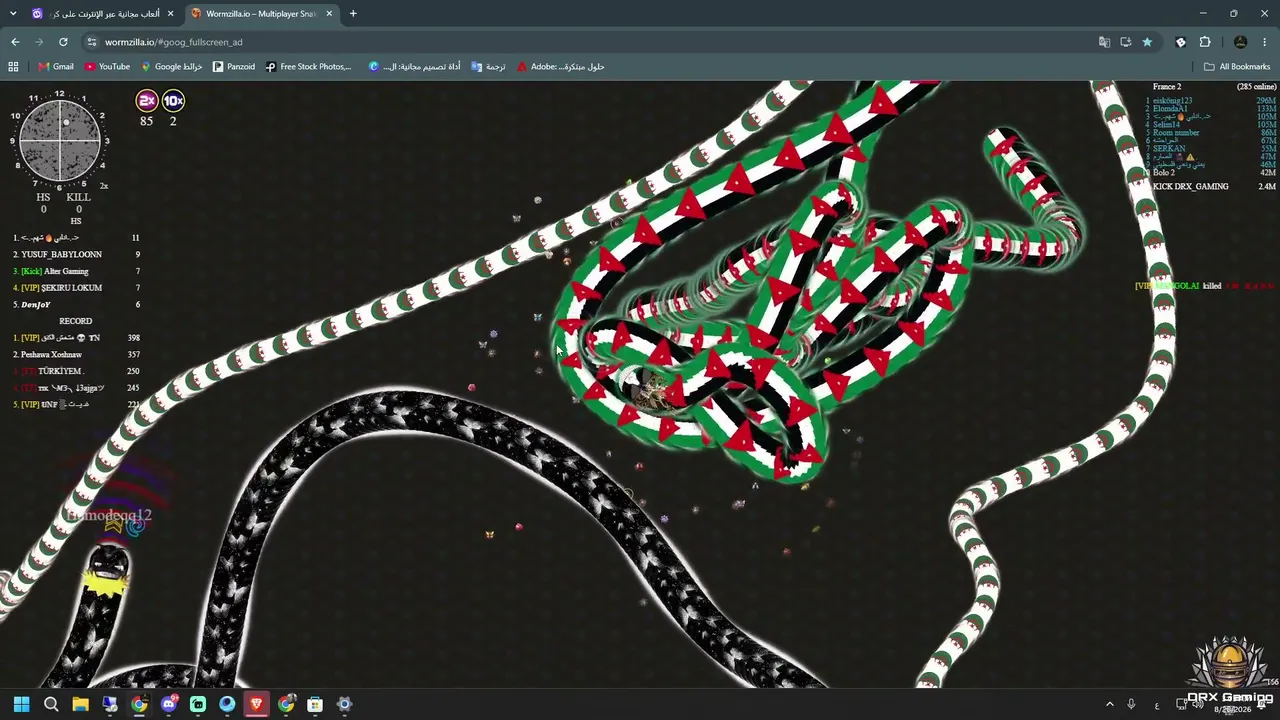The height and width of the screenshot is (720, 1280).
Task: Click leaderboard player eiskönig123
Action: click(1172, 101)
